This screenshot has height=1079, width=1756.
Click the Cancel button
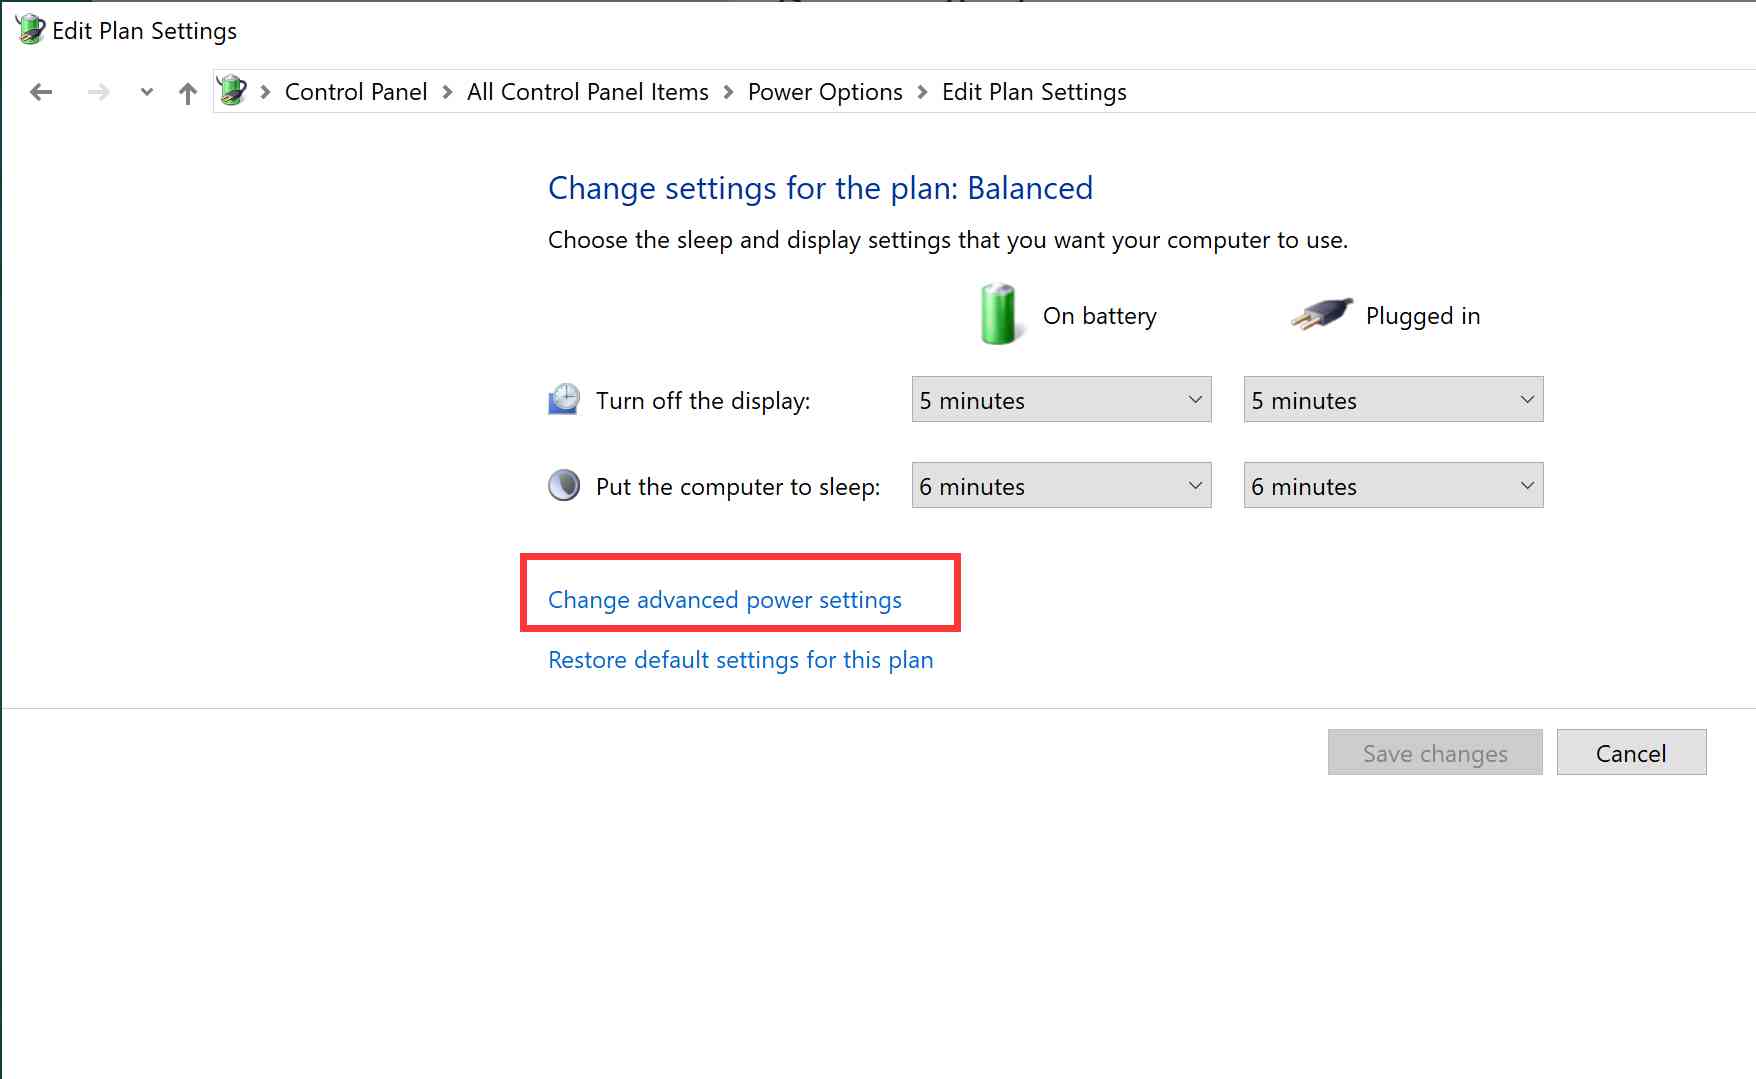[x=1631, y=752]
